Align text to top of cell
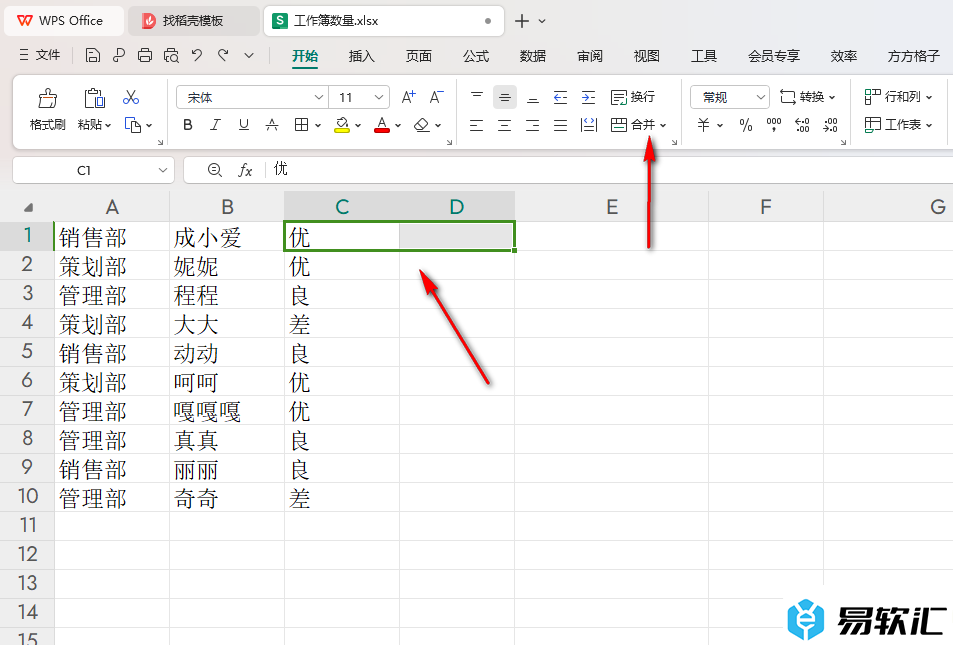953x645 pixels. 476,97
